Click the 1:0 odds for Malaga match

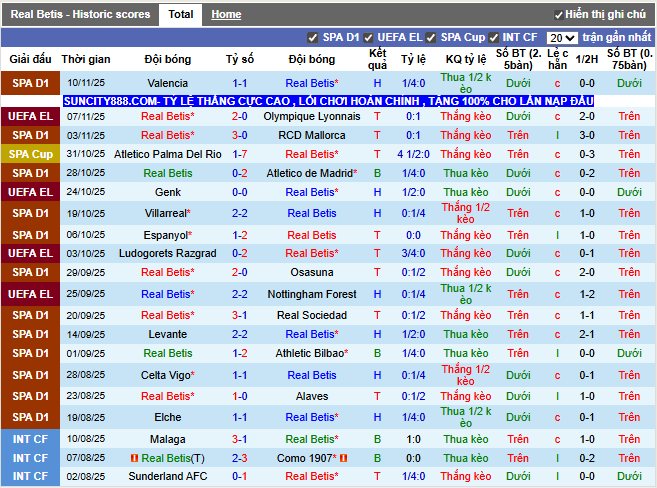(x=414, y=439)
